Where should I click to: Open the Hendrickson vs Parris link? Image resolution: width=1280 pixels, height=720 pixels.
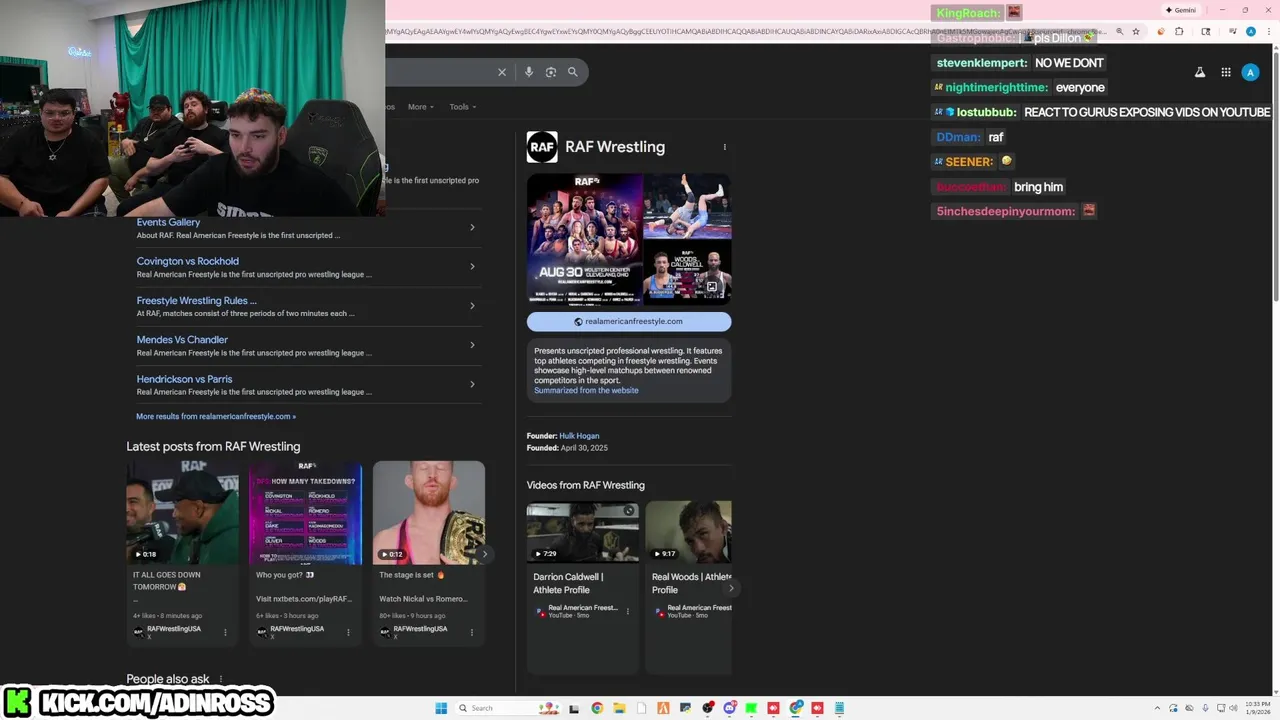click(x=184, y=379)
